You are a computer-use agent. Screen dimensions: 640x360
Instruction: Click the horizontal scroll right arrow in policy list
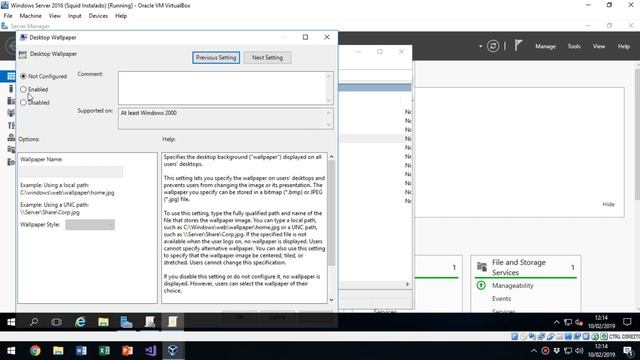coord(407,284)
